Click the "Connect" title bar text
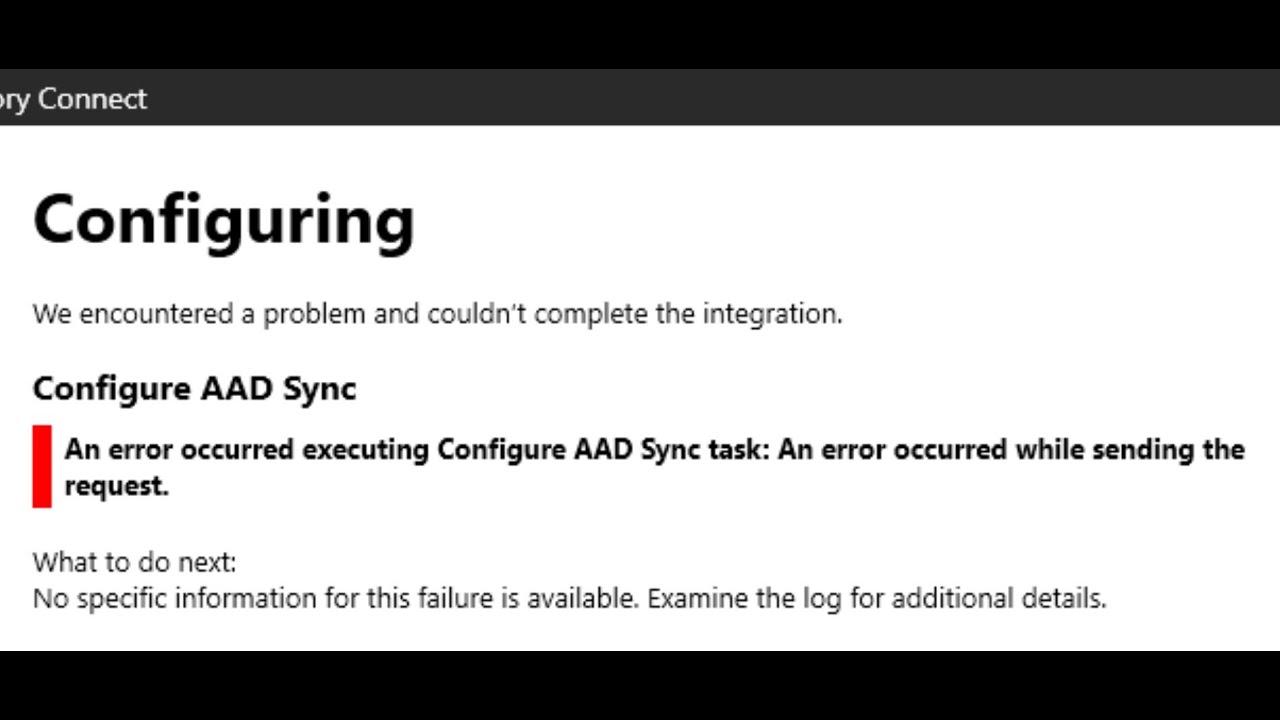 pos(104,99)
